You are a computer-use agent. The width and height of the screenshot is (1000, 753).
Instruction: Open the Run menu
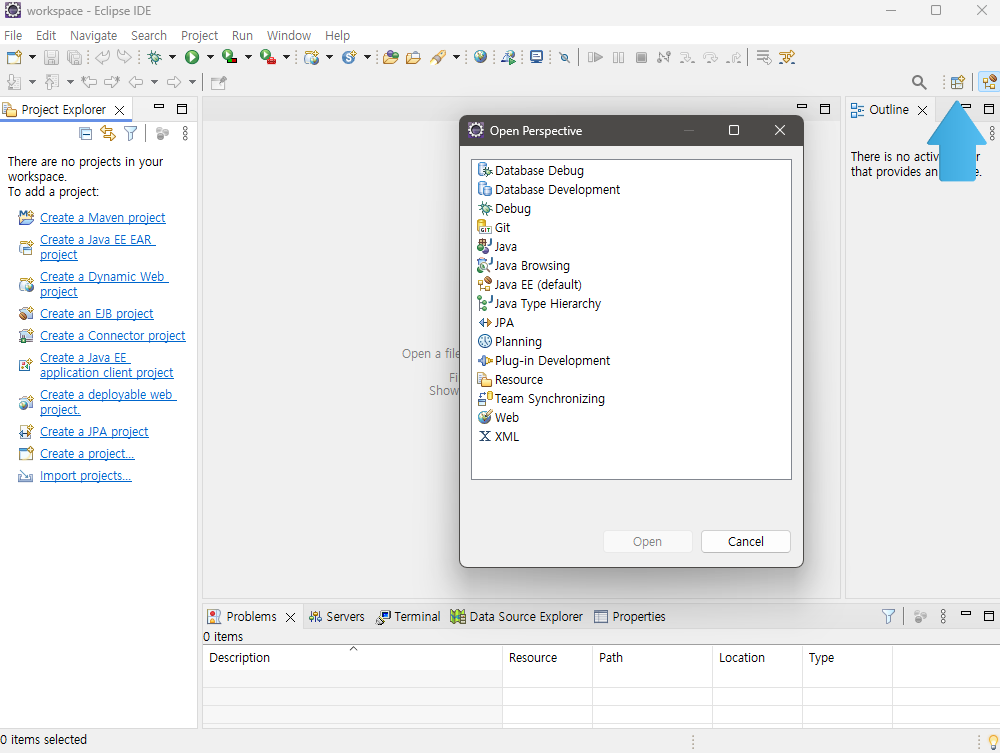tap(242, 36)
